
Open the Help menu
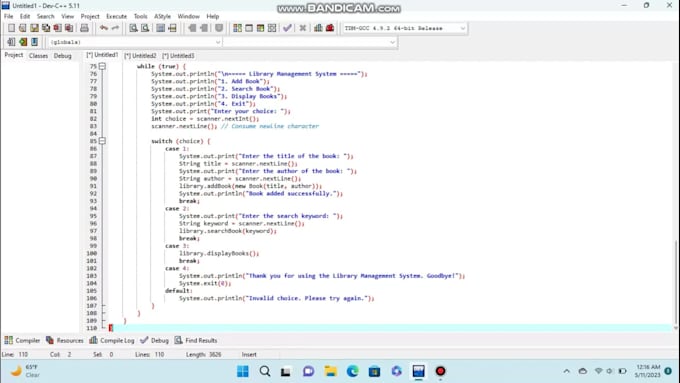point(212,16)
